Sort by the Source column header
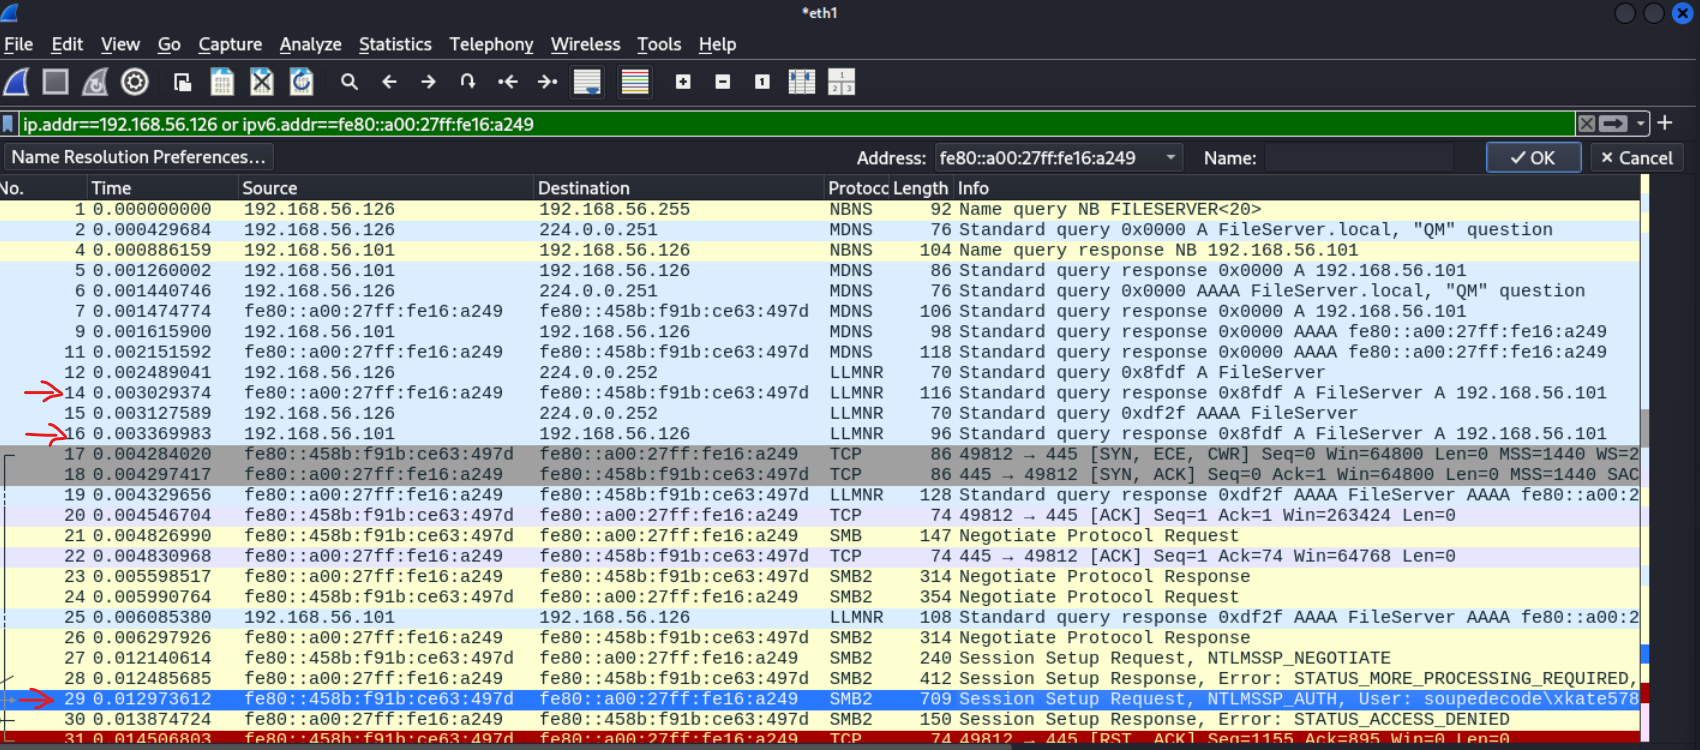The image size is (1700, 750). point(386,188)
